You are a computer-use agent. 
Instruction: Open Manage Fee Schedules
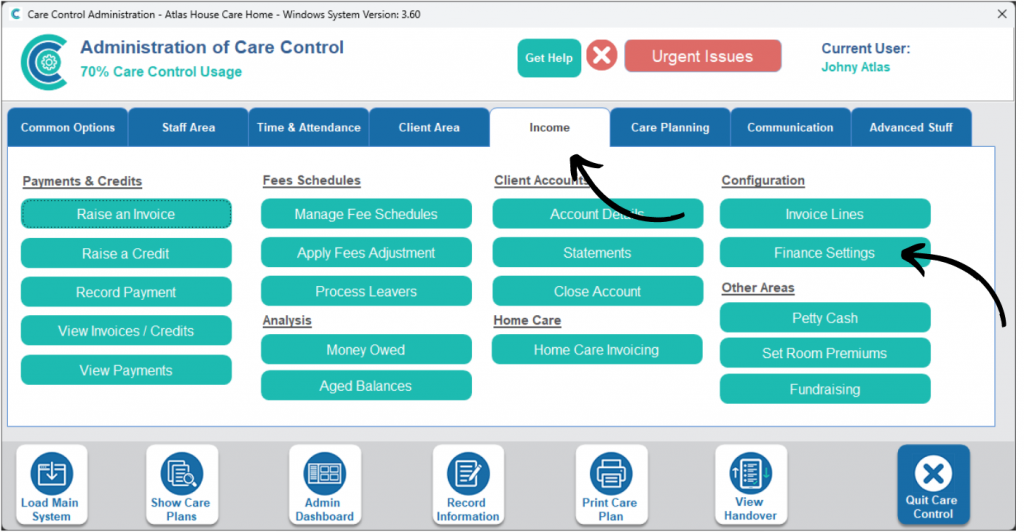pyautogui.click(x=366, y=214)
